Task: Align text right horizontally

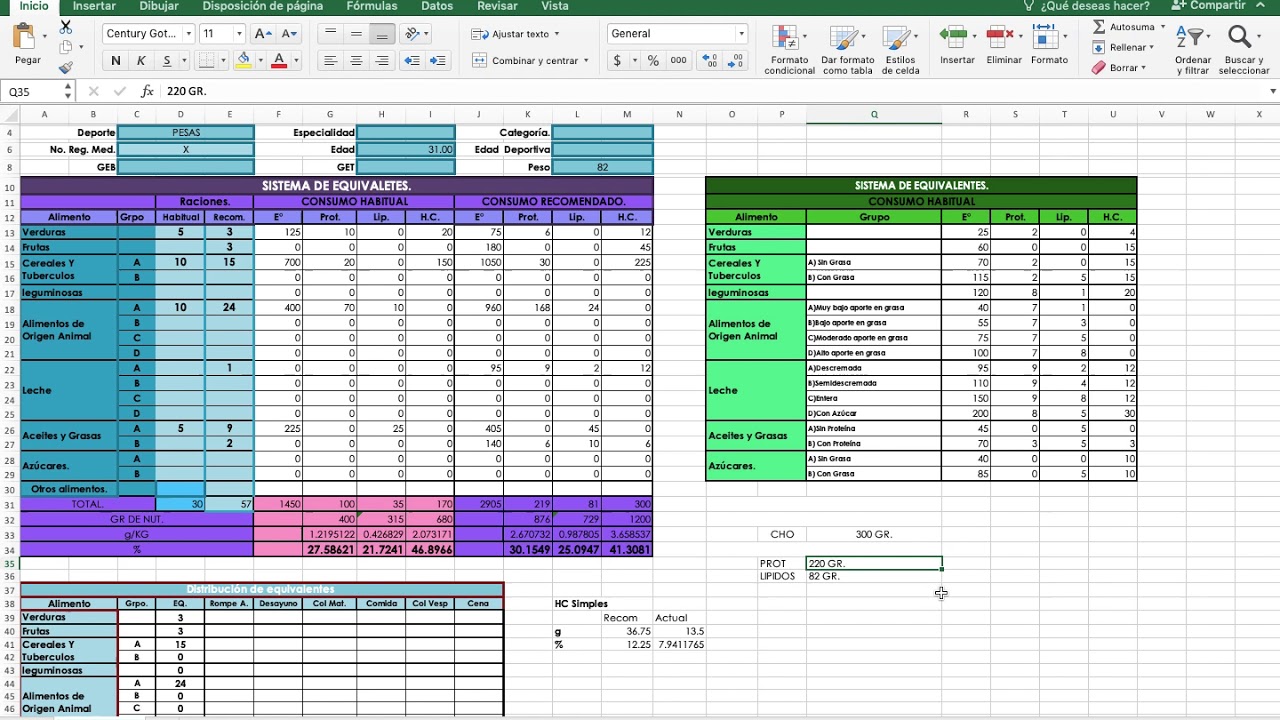Action: tap(381, 60)
